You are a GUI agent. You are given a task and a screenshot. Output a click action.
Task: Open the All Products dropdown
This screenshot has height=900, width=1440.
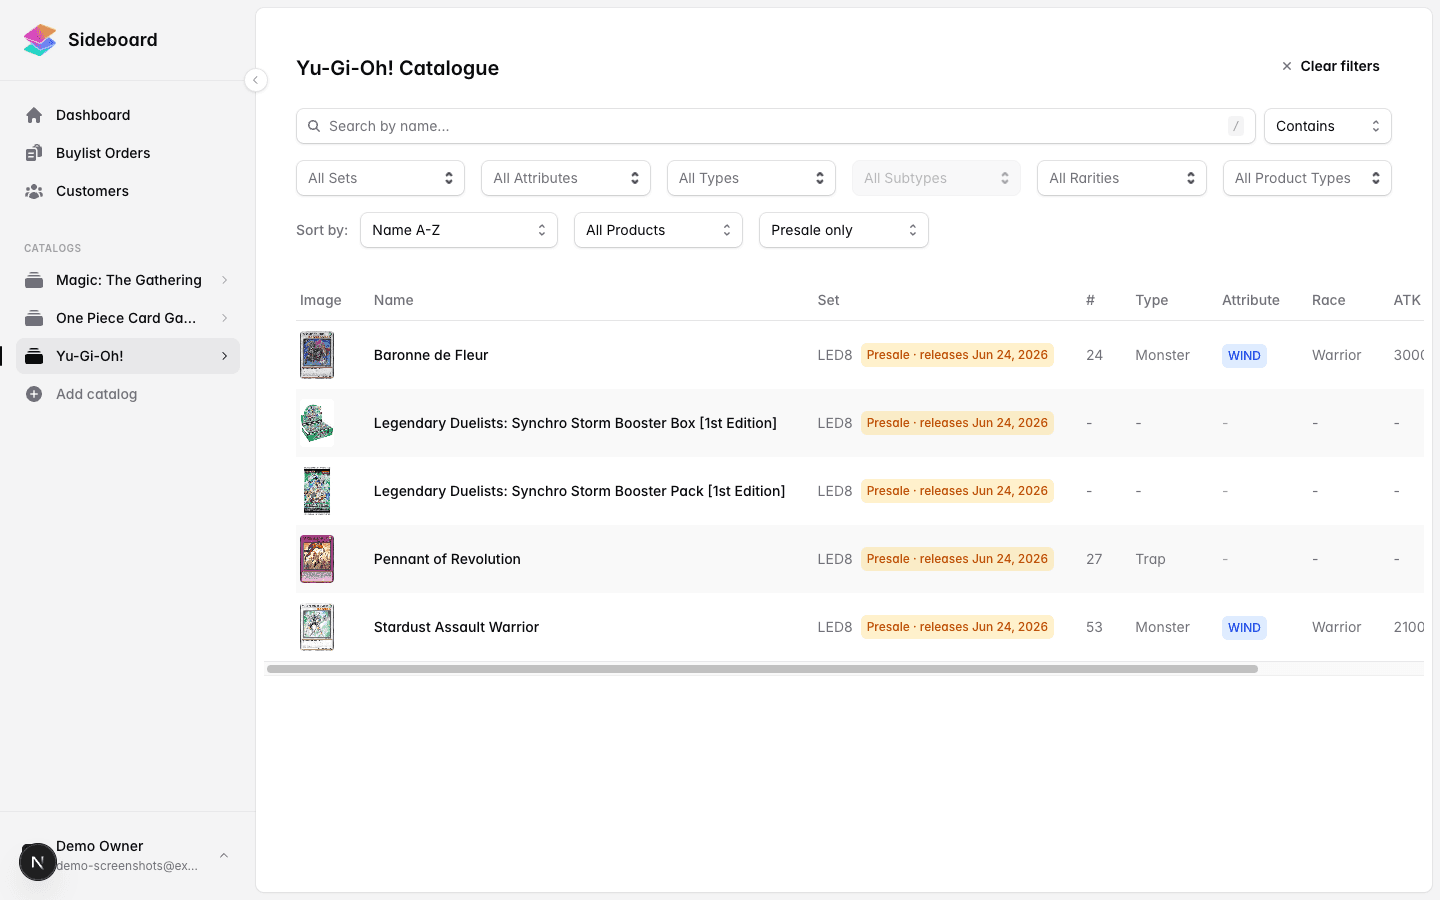pos(658,230)
